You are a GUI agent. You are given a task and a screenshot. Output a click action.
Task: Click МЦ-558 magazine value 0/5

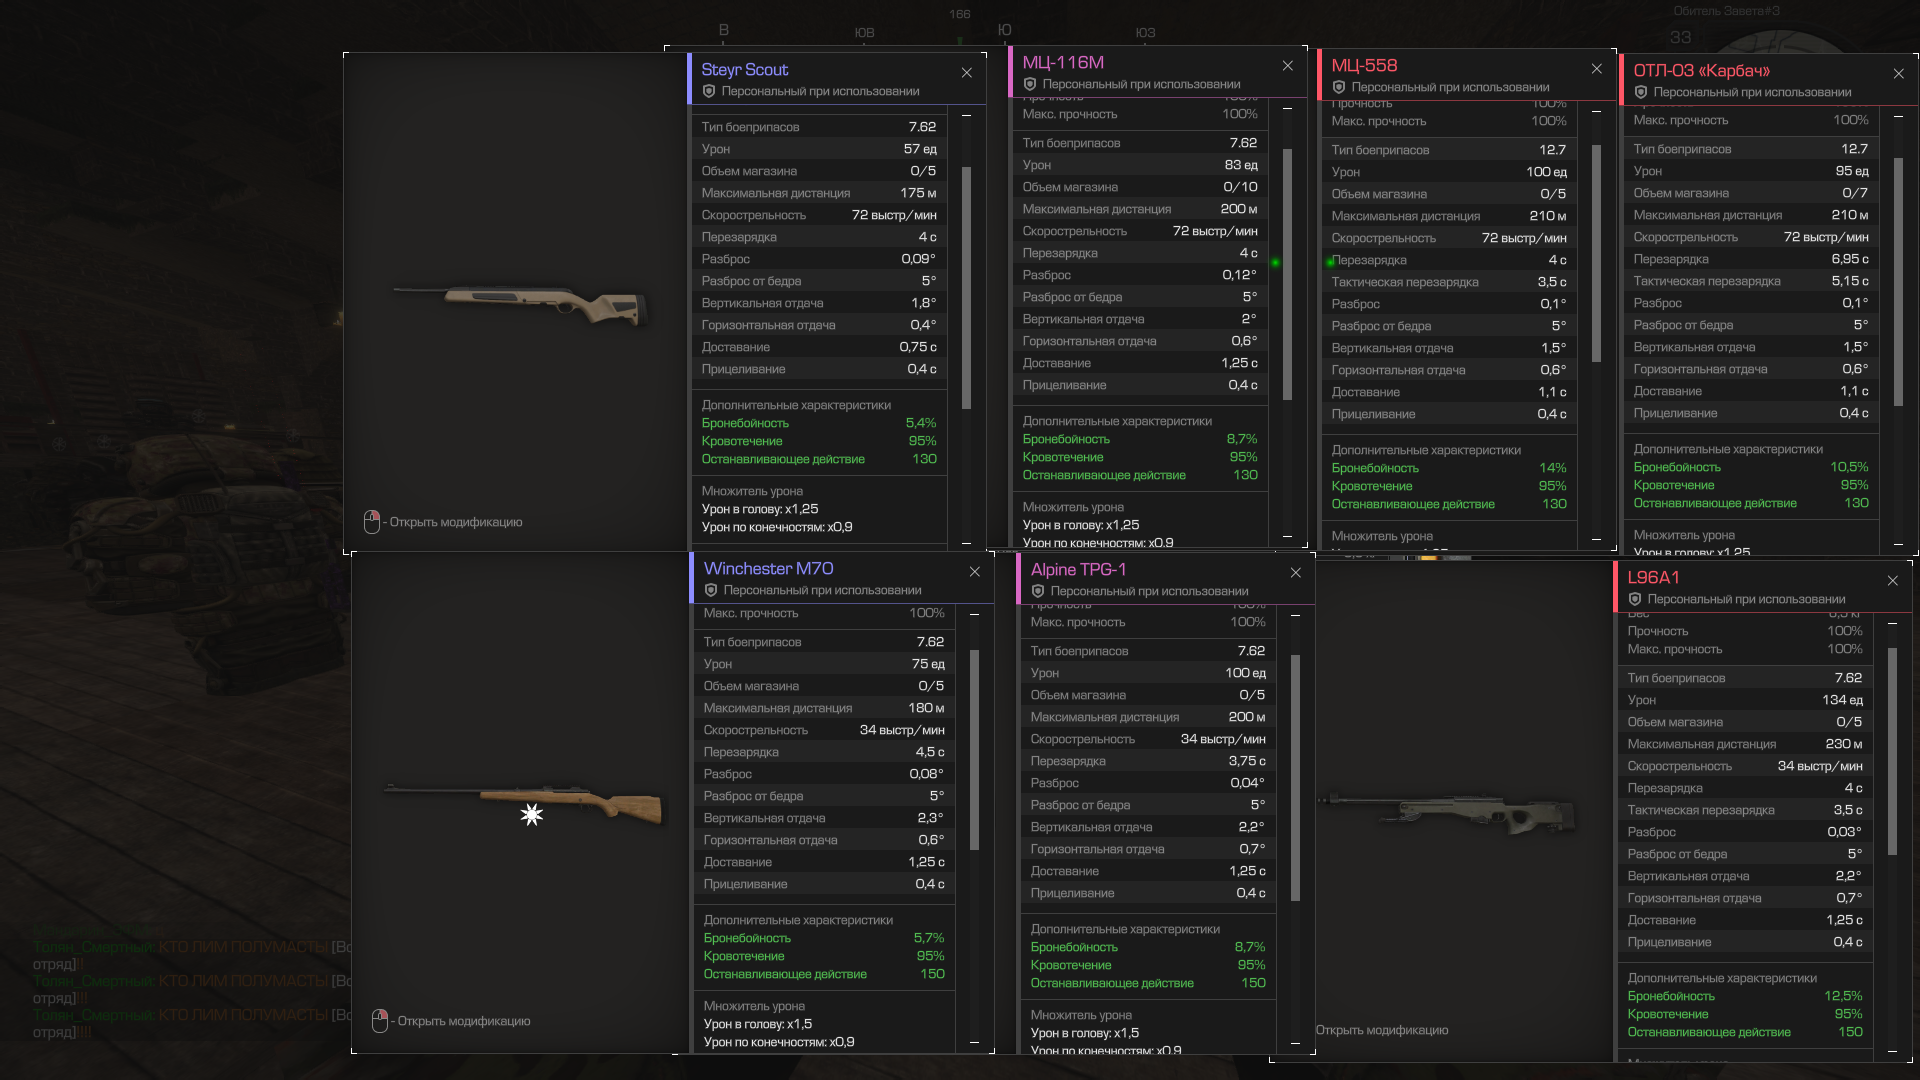coord(1553,194)
